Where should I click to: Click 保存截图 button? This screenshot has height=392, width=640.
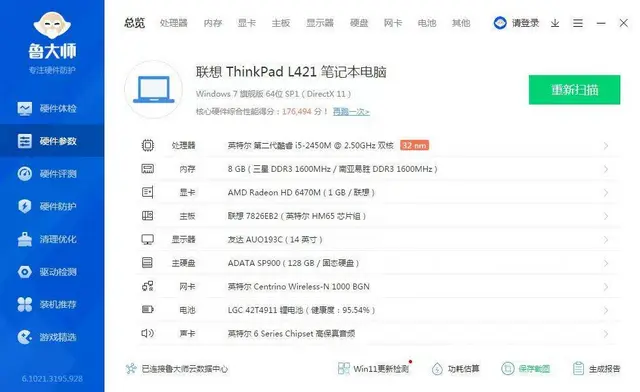(526, 369)
